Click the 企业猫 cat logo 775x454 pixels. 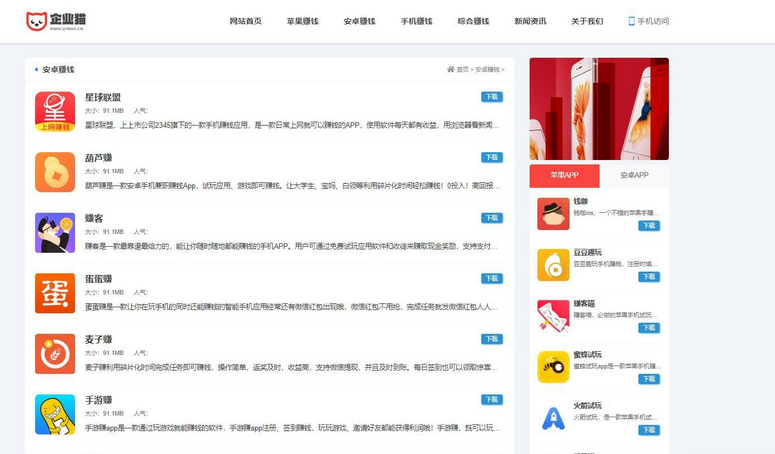pyautogui.click(x=55, y=21)
